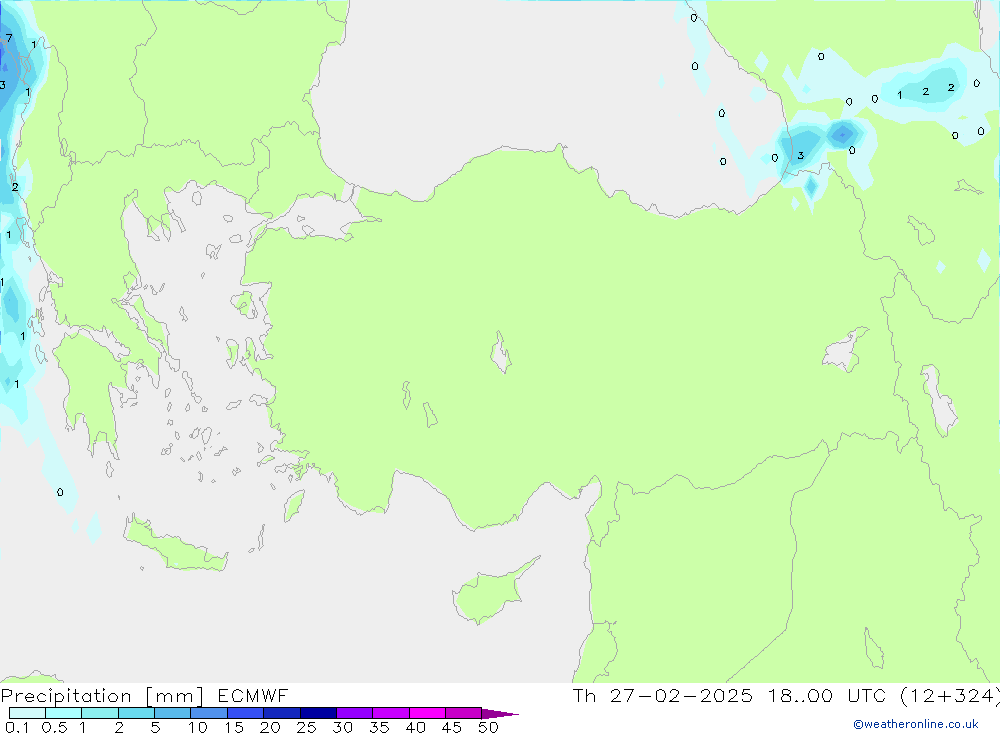Pick the legend swatch between 35 and 40

pyautogui.click(x=391, y=713)
